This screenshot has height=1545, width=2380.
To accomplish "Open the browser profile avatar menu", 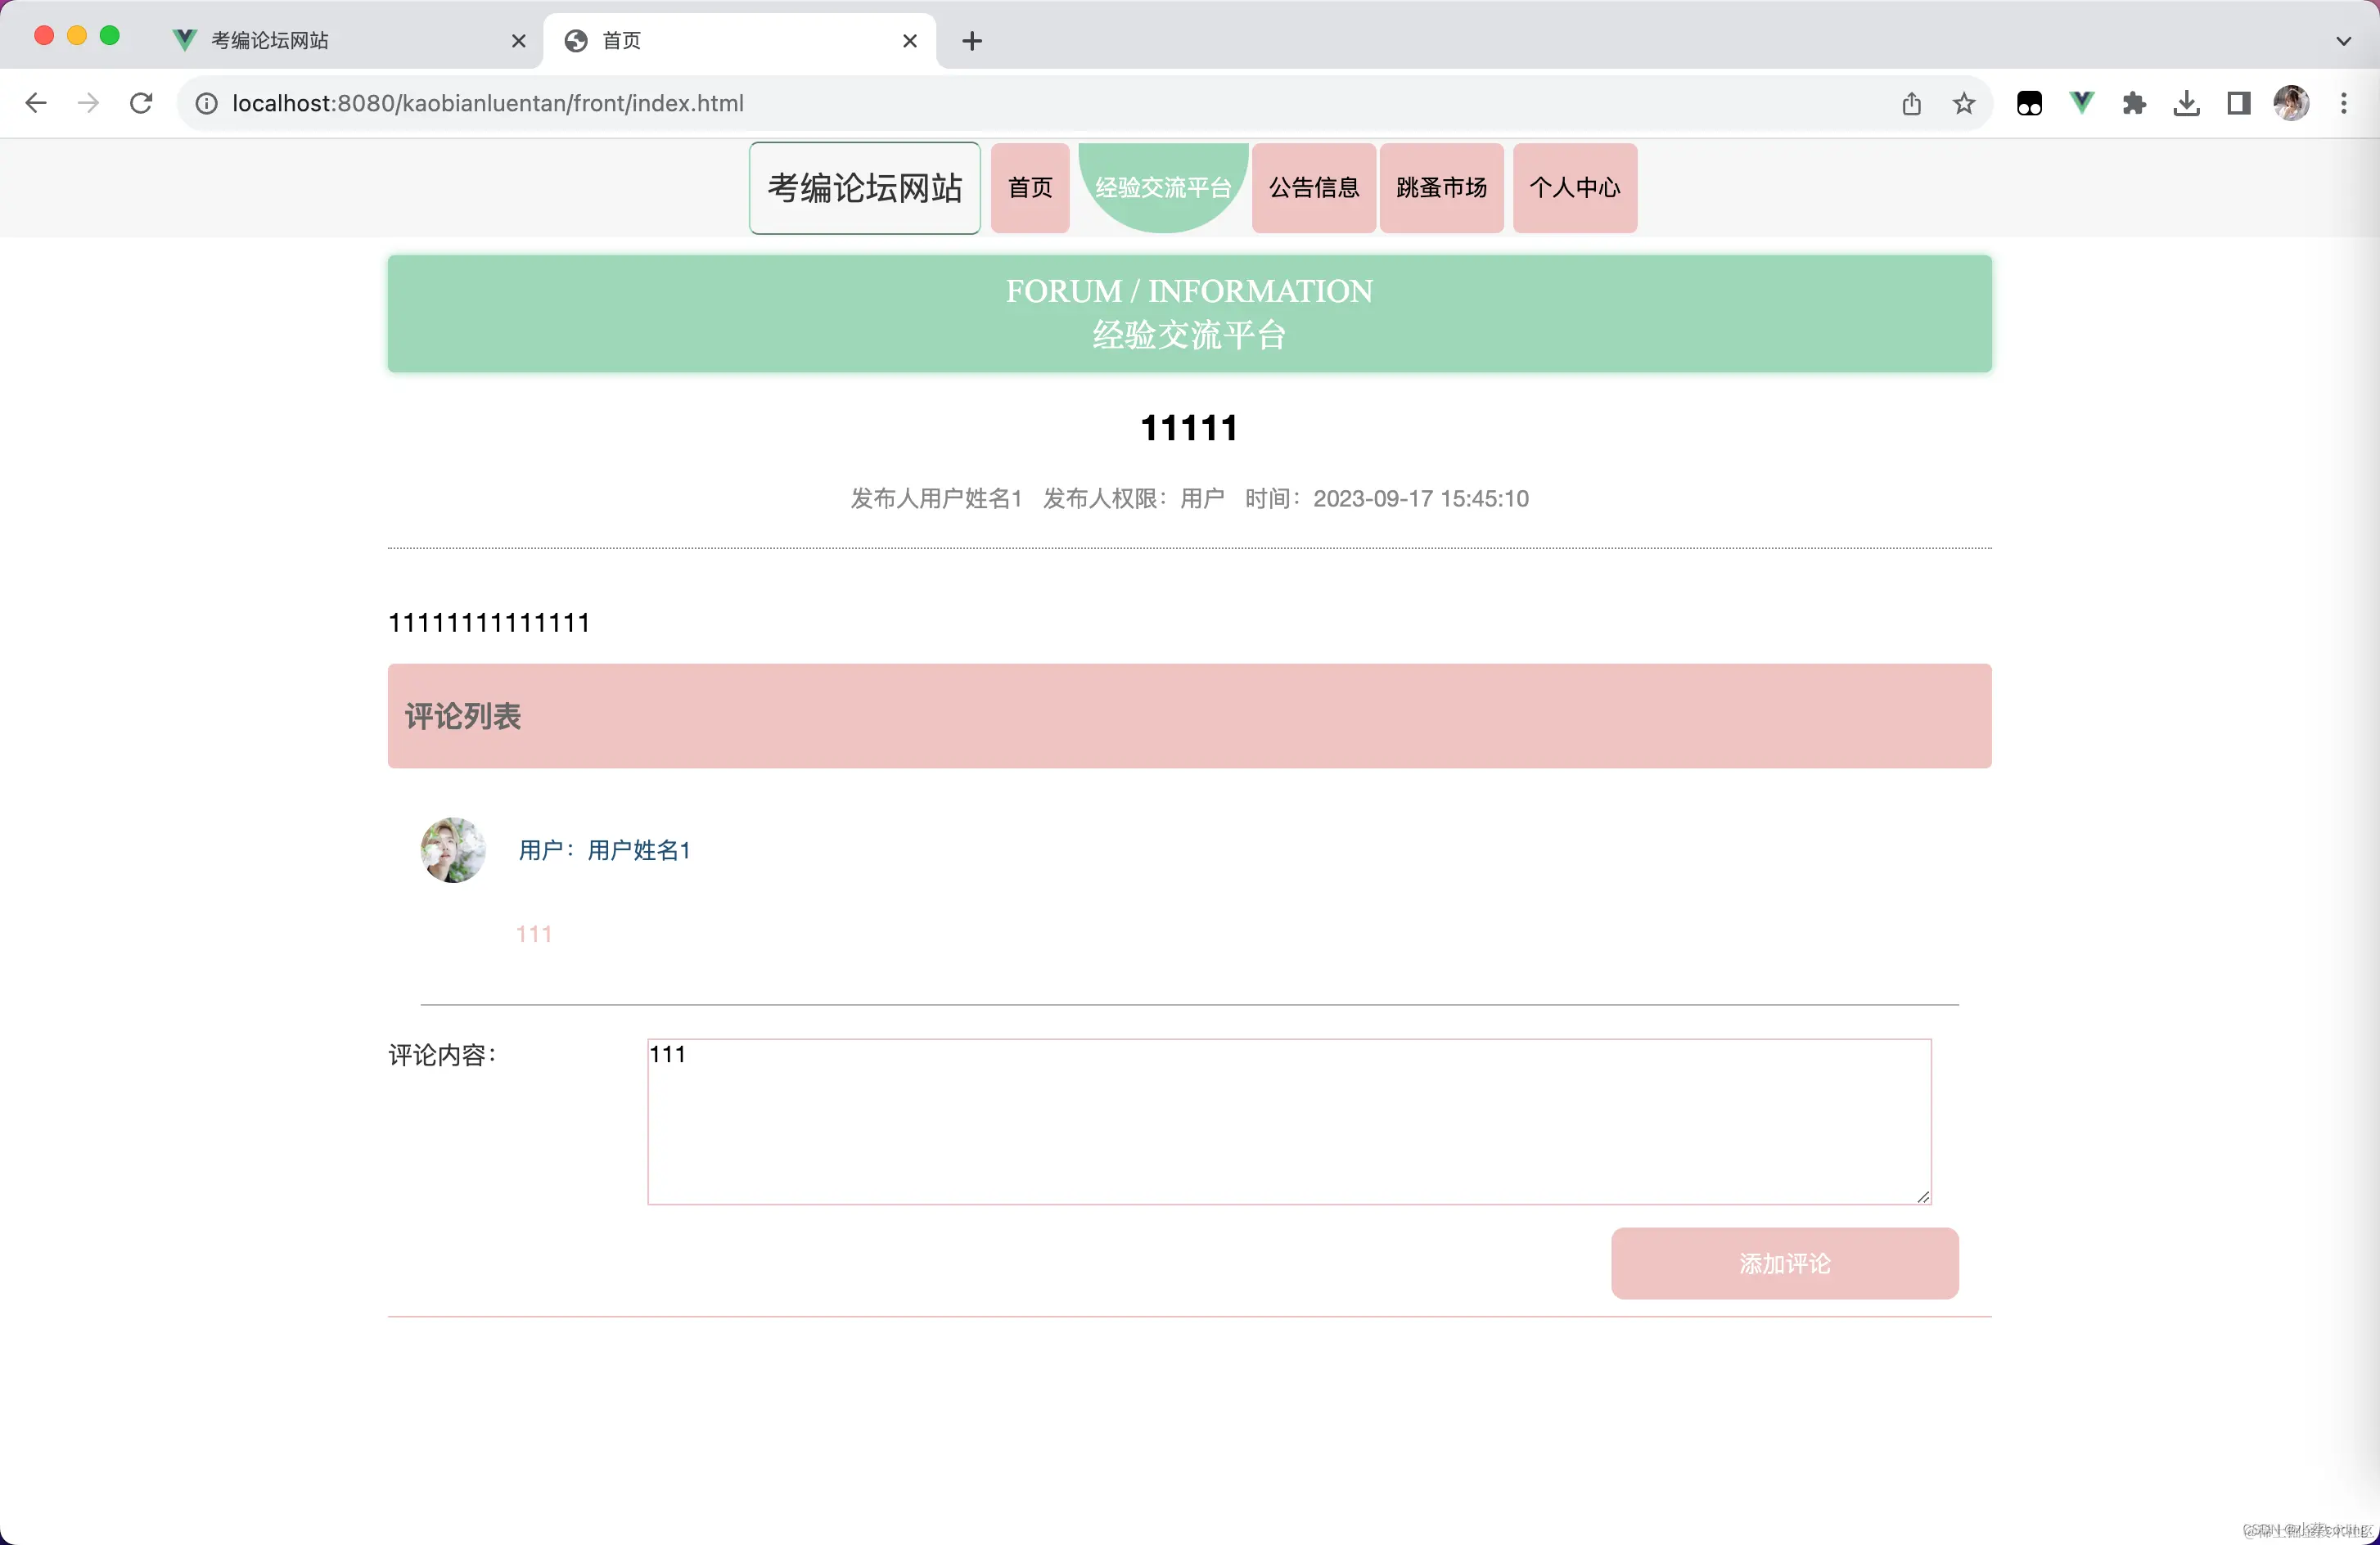I will pos(2292,103).
